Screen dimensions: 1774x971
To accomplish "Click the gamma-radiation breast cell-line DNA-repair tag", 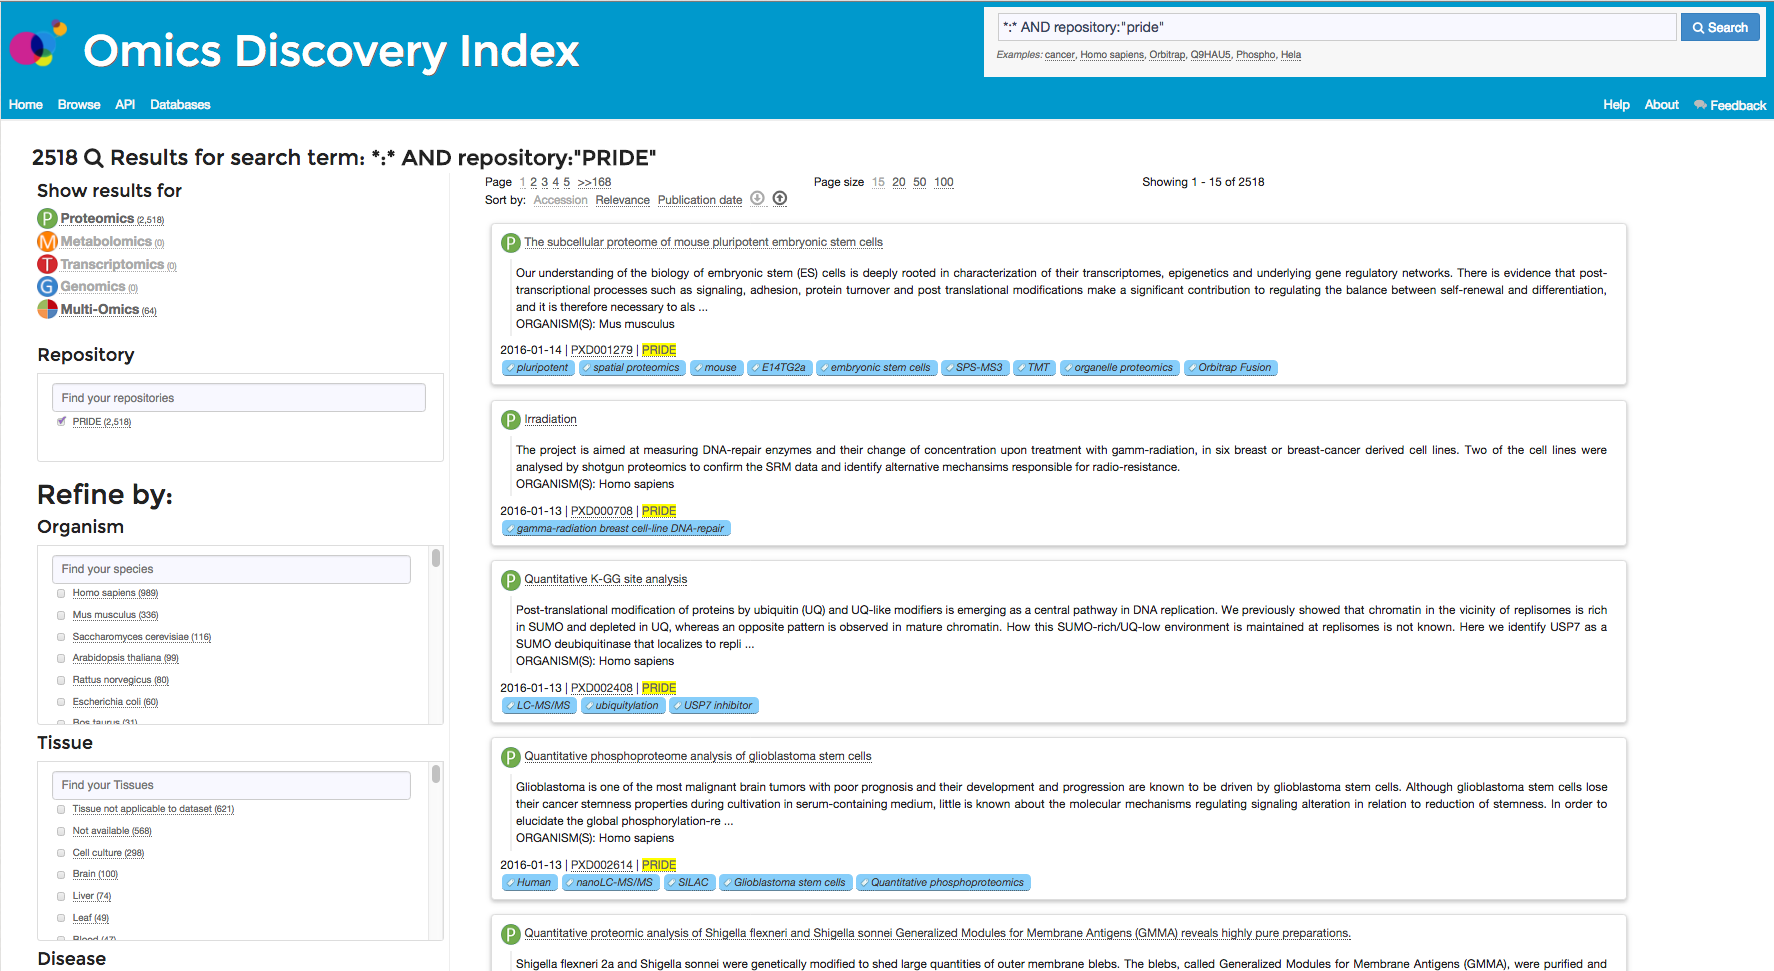I will (616, 529).
